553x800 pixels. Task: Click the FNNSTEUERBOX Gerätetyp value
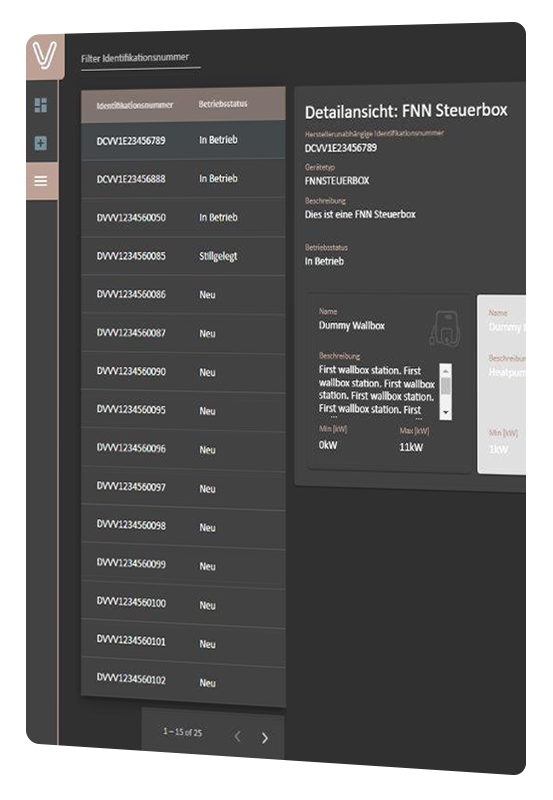click(337, 181)
